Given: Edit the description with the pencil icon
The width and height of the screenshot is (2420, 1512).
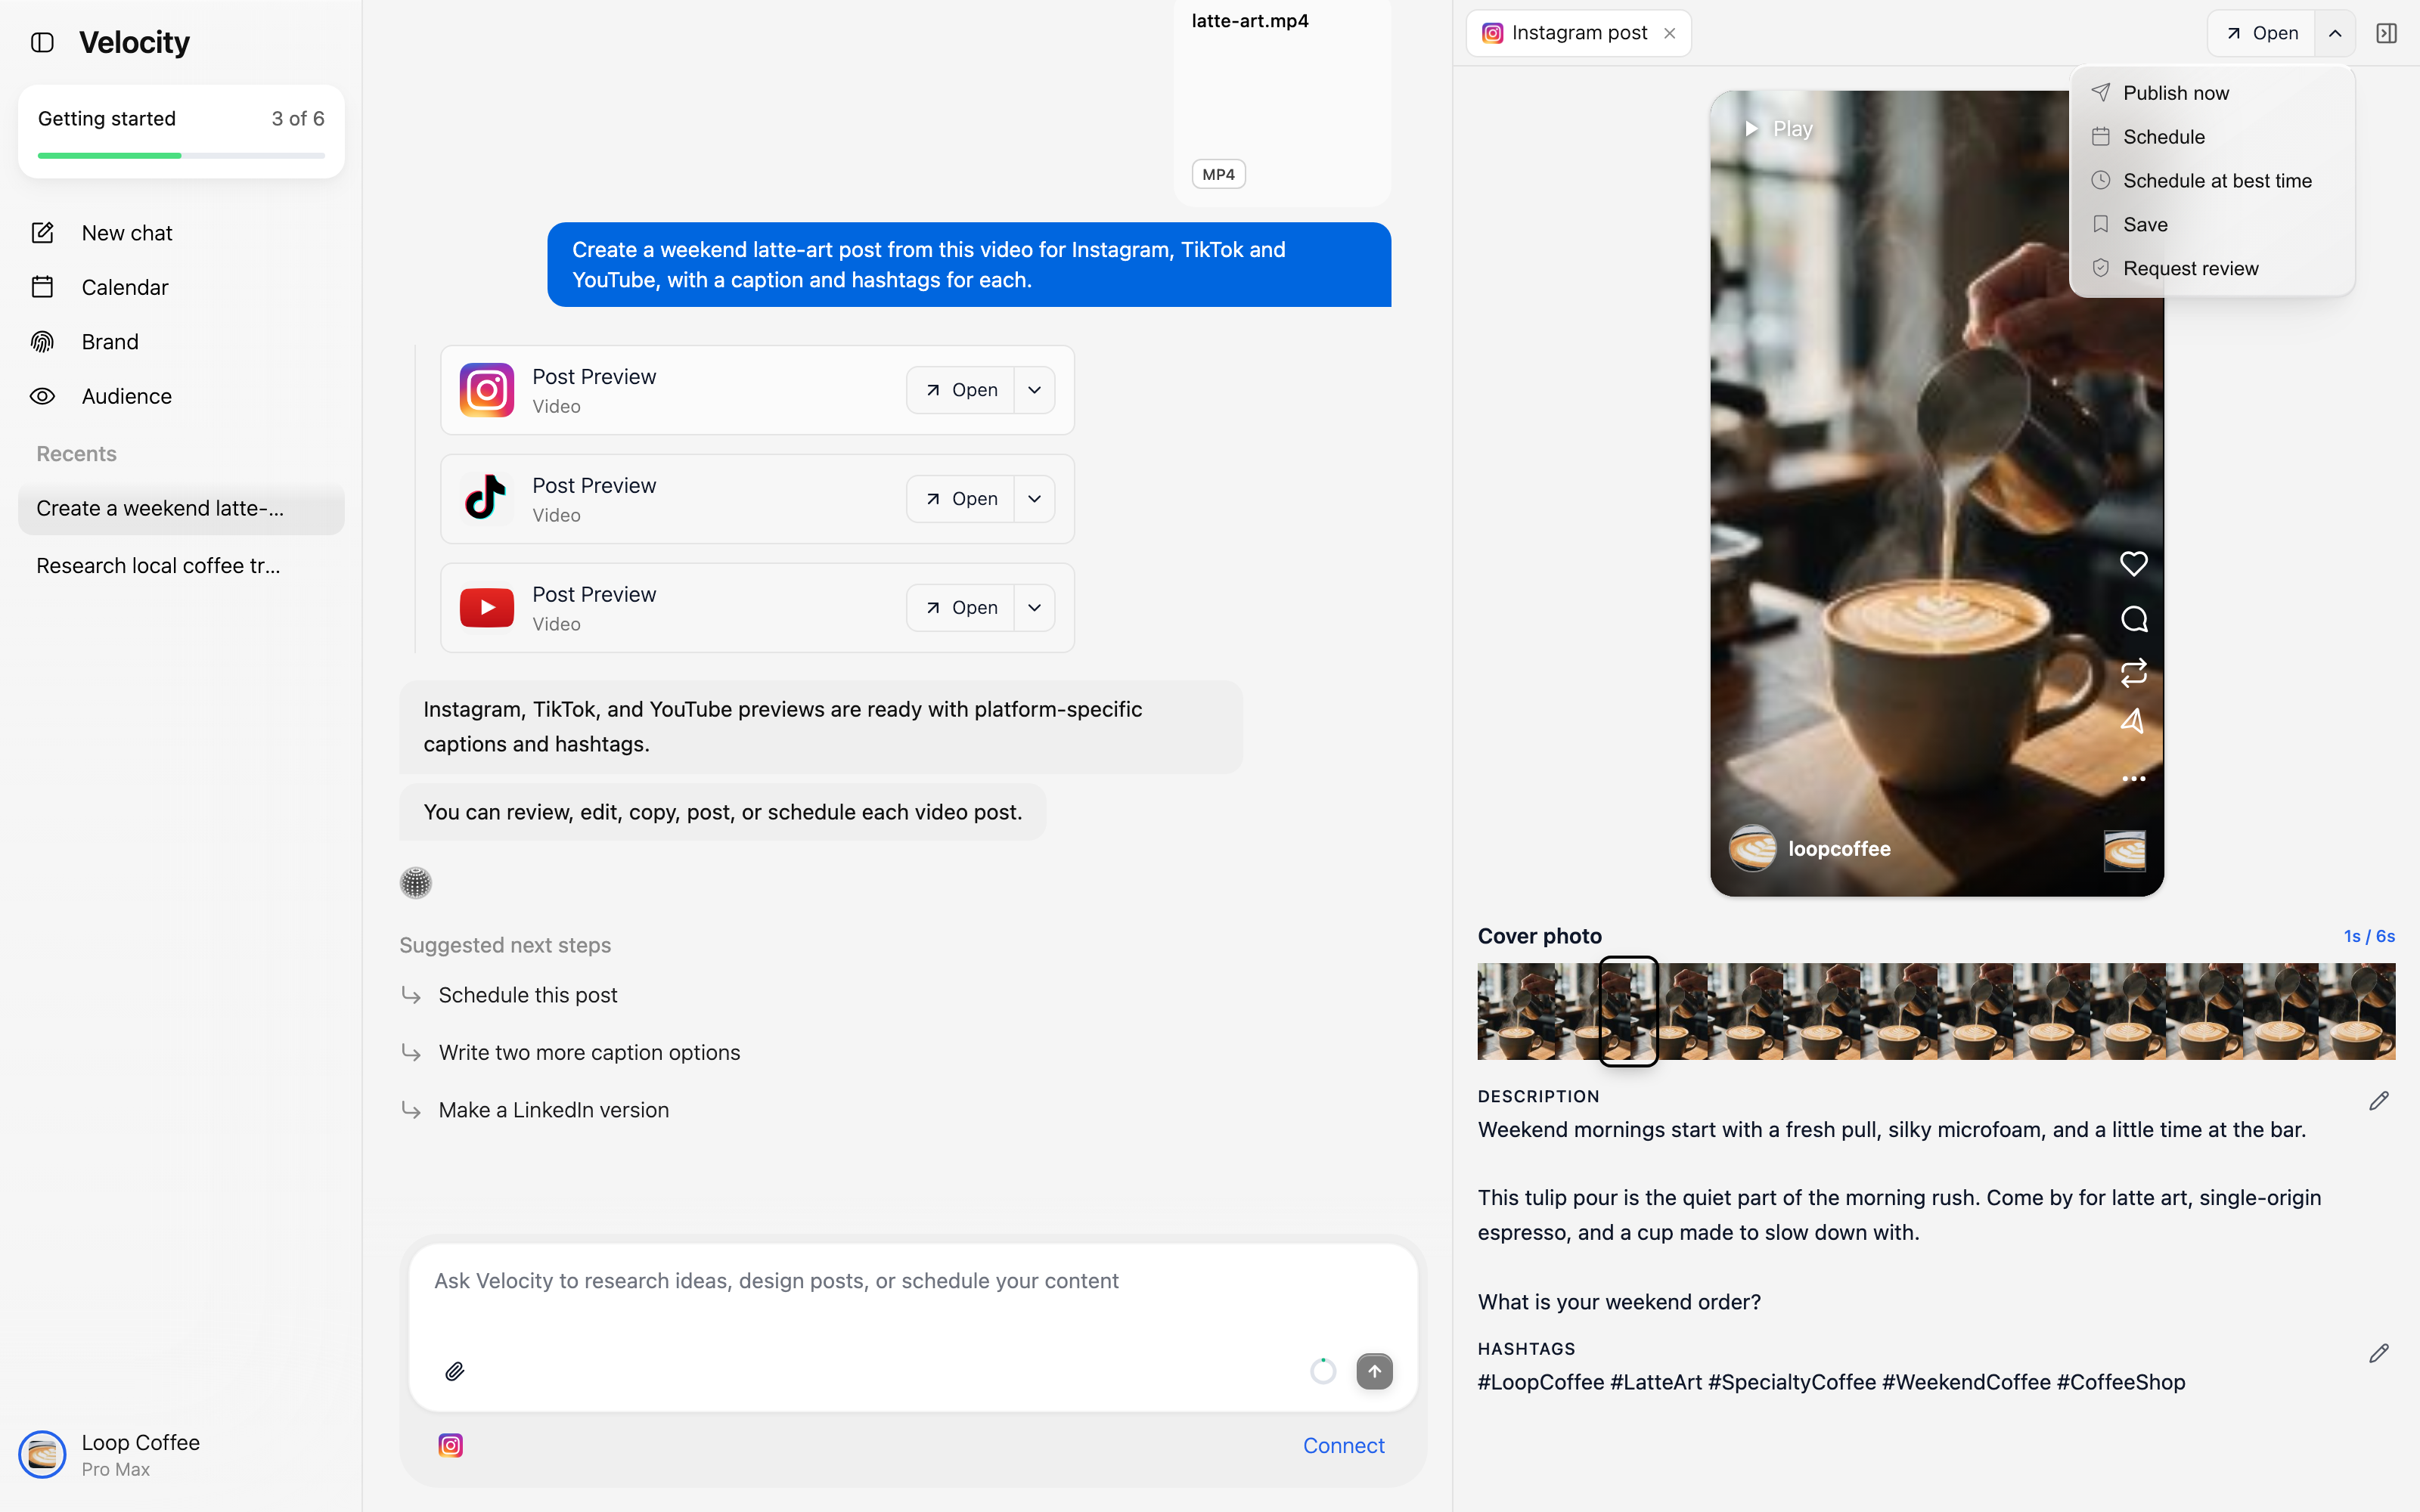Looking at the screenshot, I should coord(2379,1100).
